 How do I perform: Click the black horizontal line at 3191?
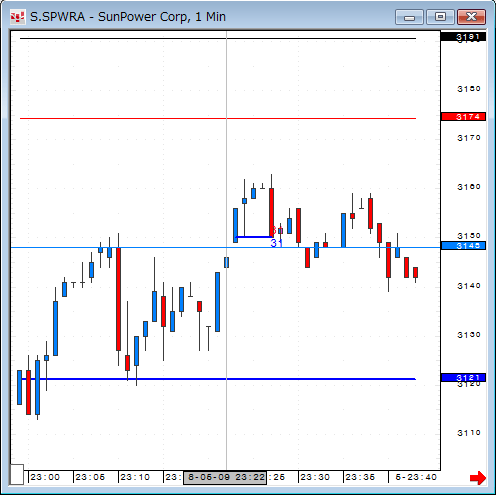click(218, 38)
